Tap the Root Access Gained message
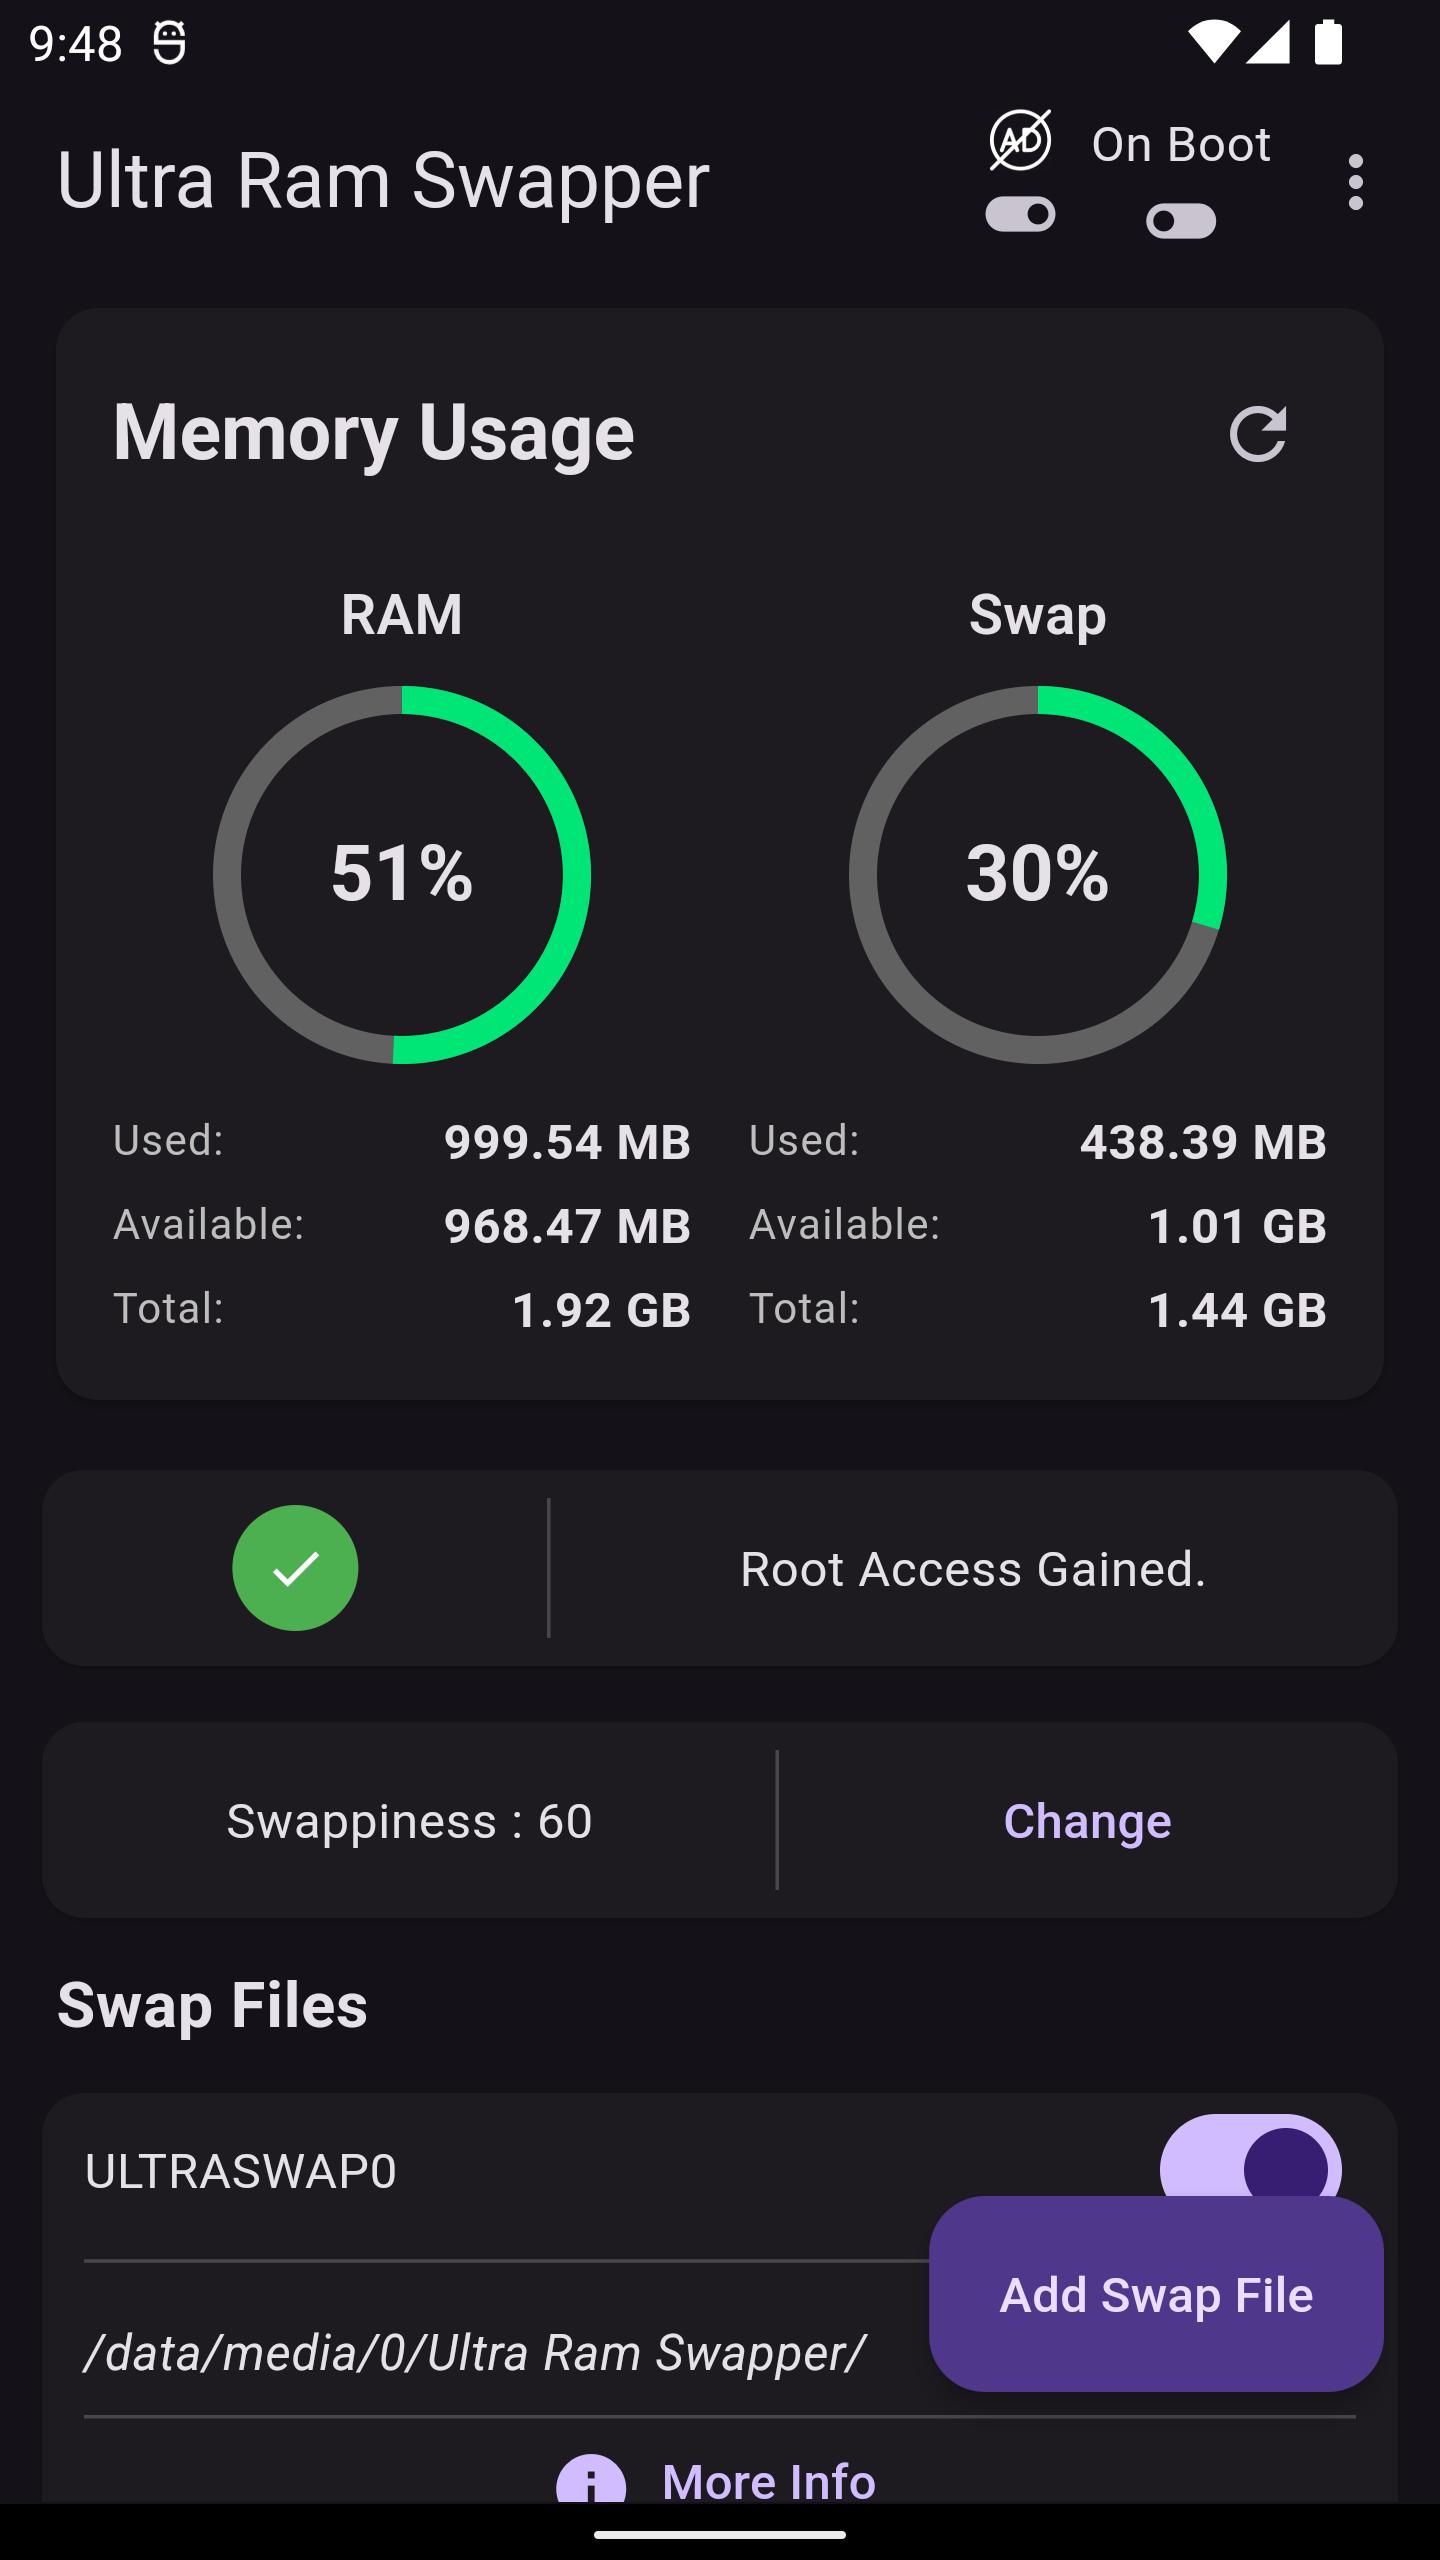Image resolution: width=1440 pixels, height=2560 pixels. (x=973, y=1569)
